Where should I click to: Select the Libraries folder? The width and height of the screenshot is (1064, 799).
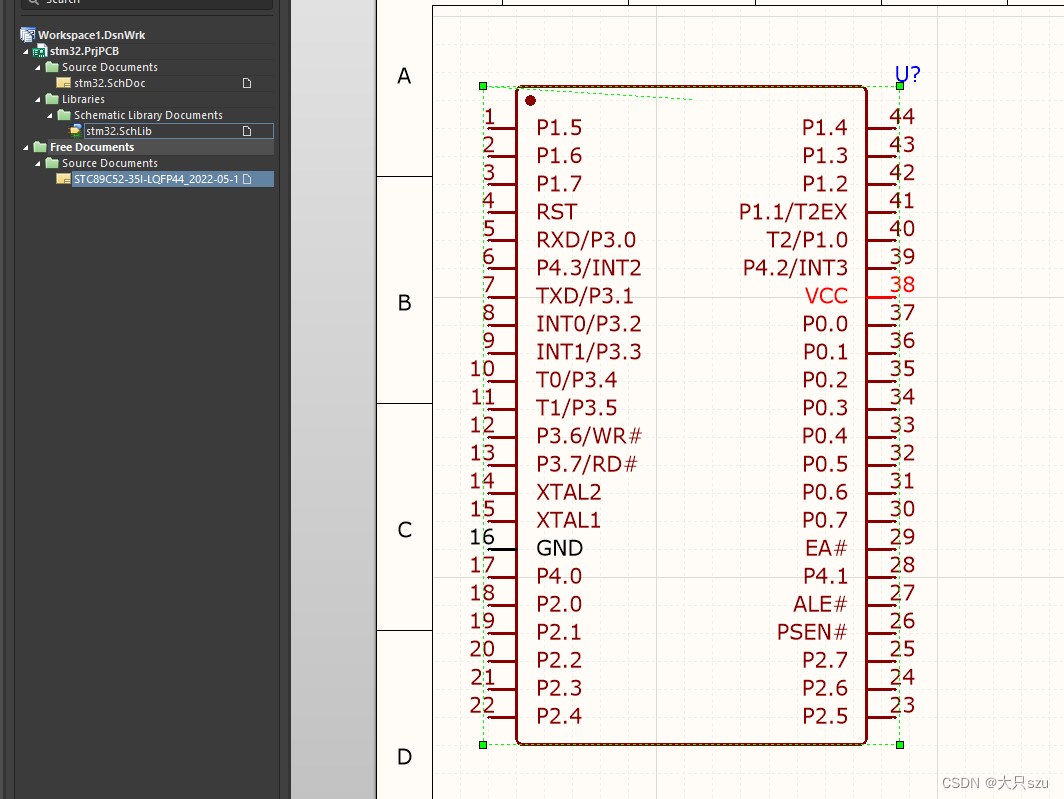point(83,99)
